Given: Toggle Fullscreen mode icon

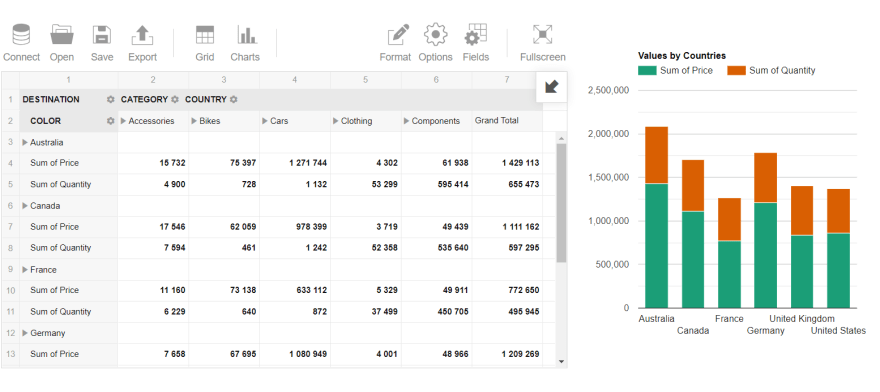Looking at the screenshot, I should [x=542, y=35].
